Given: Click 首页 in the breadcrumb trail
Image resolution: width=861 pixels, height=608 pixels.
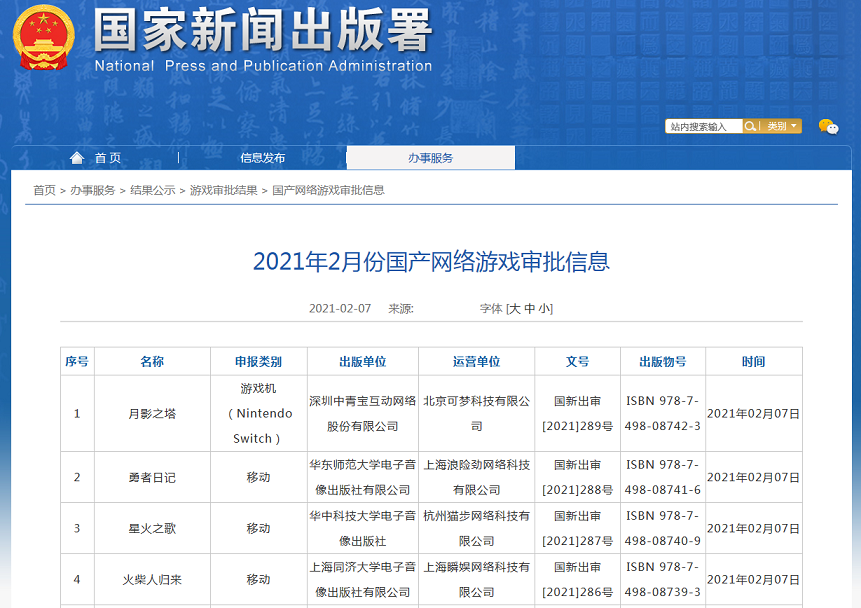Looking at the screenshot, I should pos(44,190).
